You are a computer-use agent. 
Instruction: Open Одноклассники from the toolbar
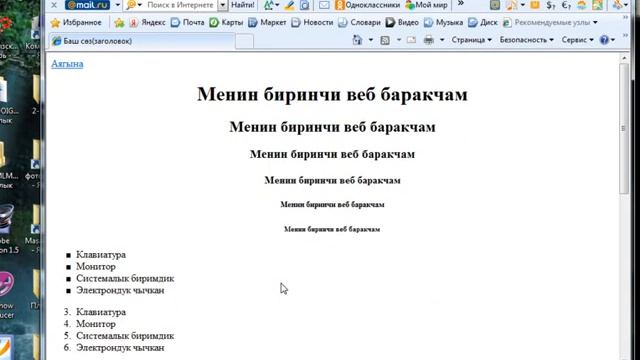tap(367, 5)
